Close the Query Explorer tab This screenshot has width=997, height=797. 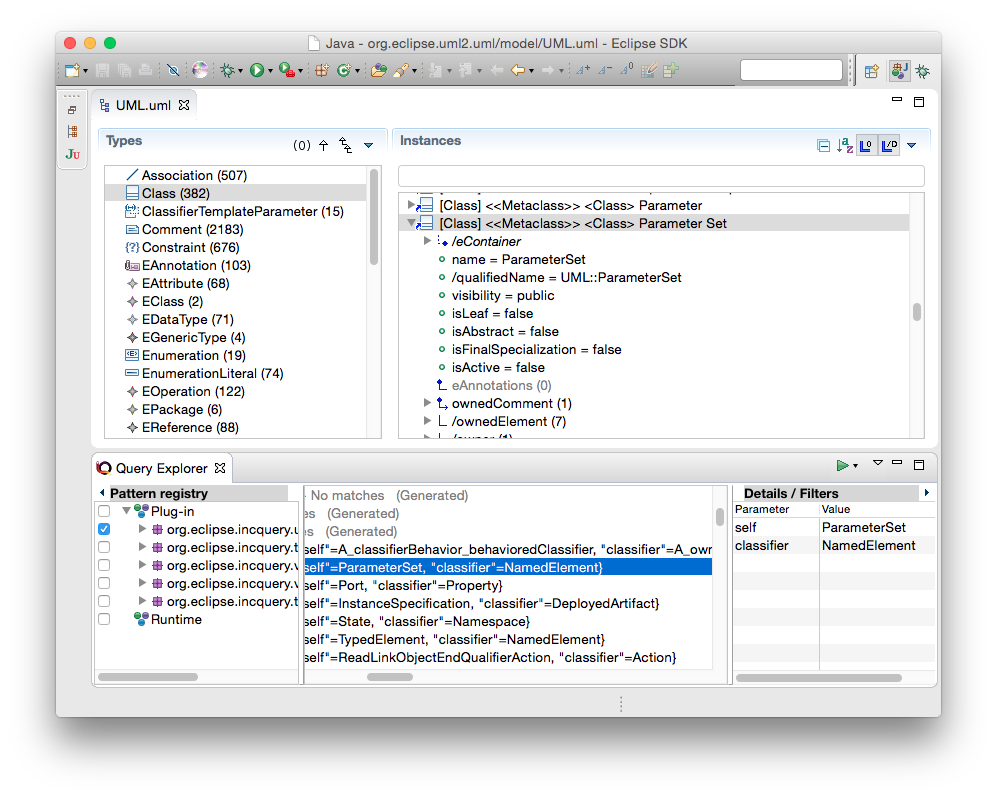click(220, 468)
